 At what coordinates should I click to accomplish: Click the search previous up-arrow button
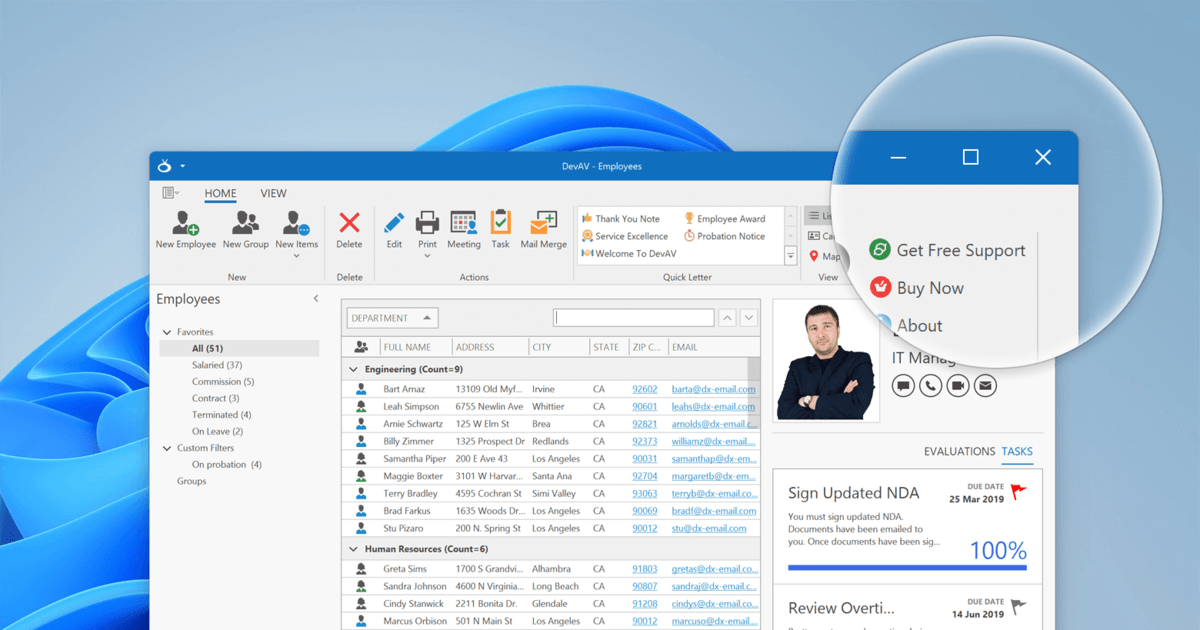point(727,318)
